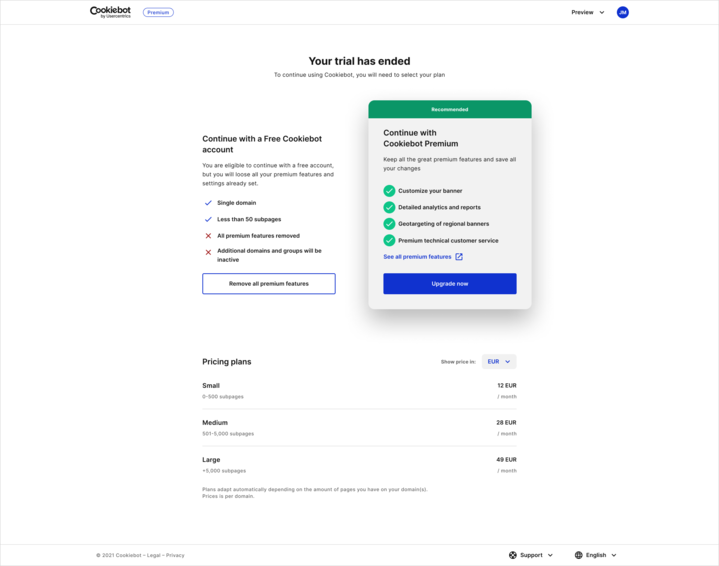The width and height of the screenshot is (719, 566).
Task: Click red X beside Additional domains and groups
Action: tap(208, 252)
